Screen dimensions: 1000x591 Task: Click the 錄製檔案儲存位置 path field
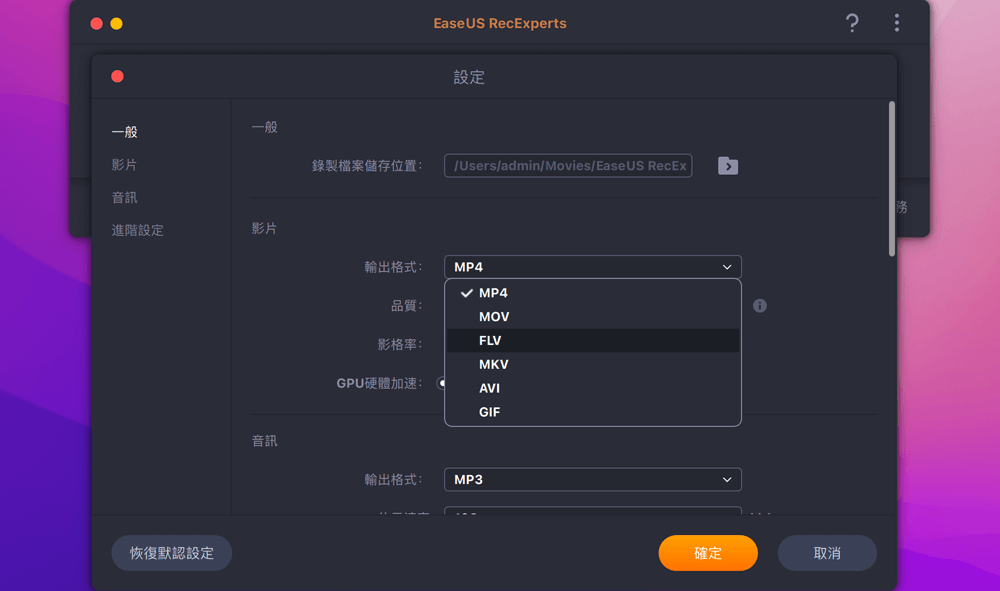coord(568,166)
